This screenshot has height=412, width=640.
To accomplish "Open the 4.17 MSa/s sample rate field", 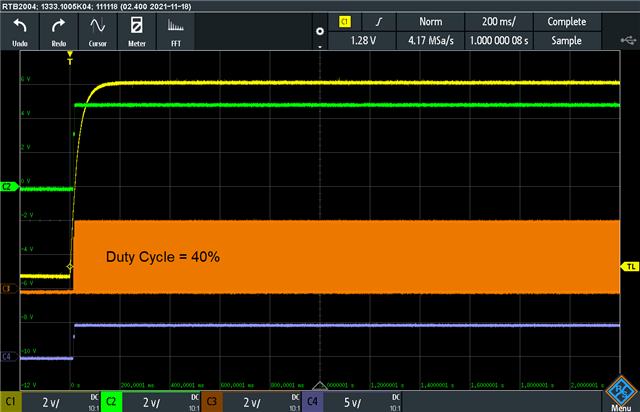I will coord(431,40).
